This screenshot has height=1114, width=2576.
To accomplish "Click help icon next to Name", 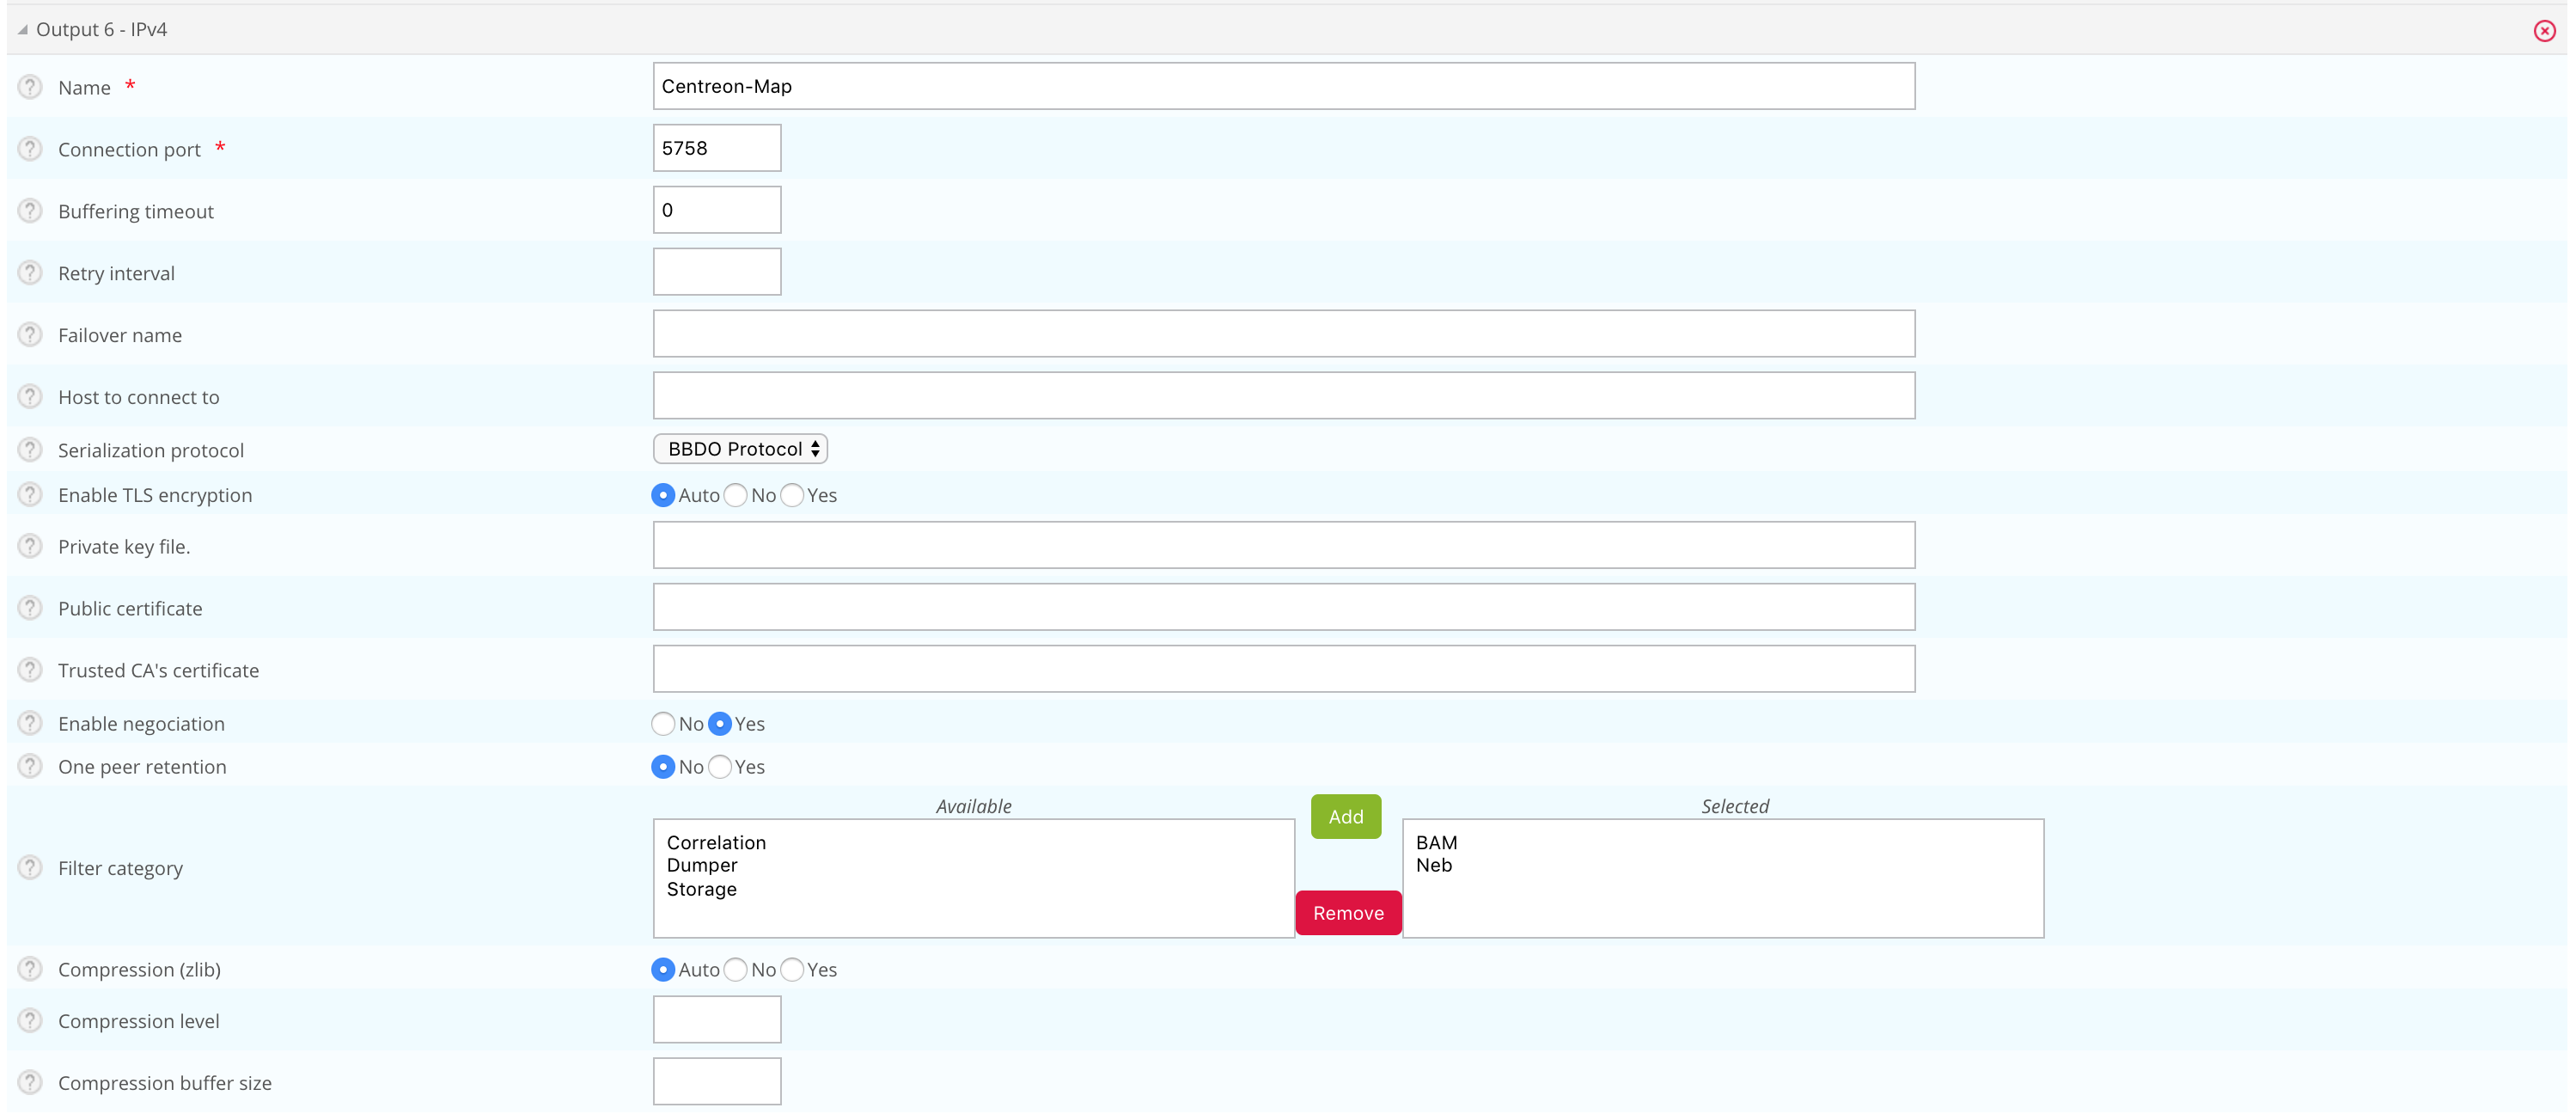I will coord(30,87).
